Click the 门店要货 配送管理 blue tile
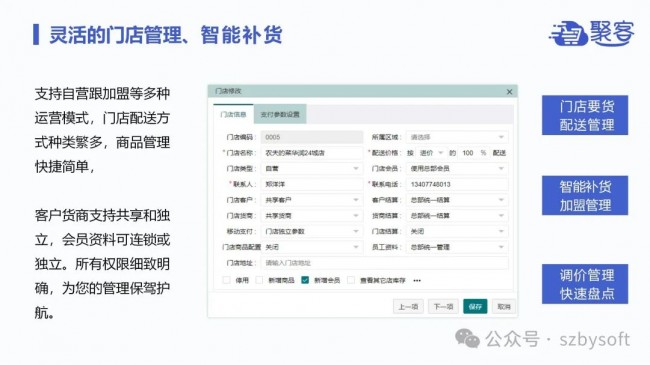This screenshot has width=650, height=365. (585, 115)
